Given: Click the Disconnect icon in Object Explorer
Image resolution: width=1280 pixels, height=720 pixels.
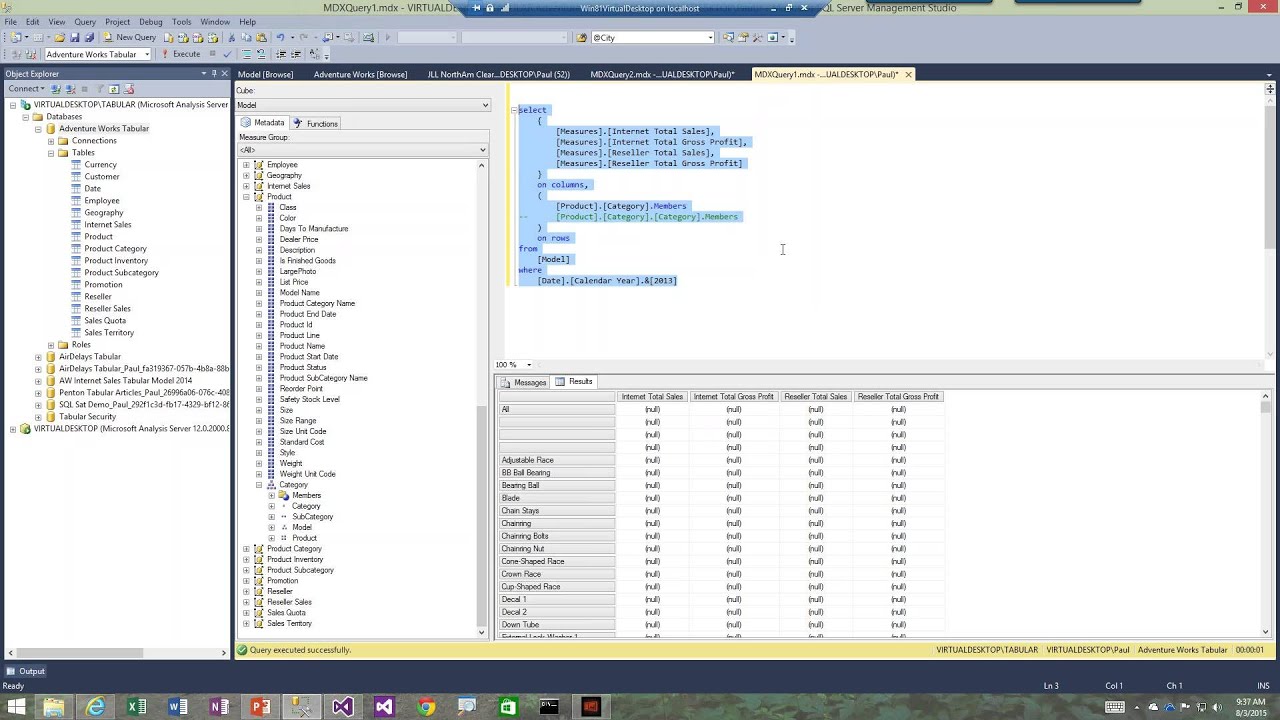Looking at the screenshot, I should point(70,89).
